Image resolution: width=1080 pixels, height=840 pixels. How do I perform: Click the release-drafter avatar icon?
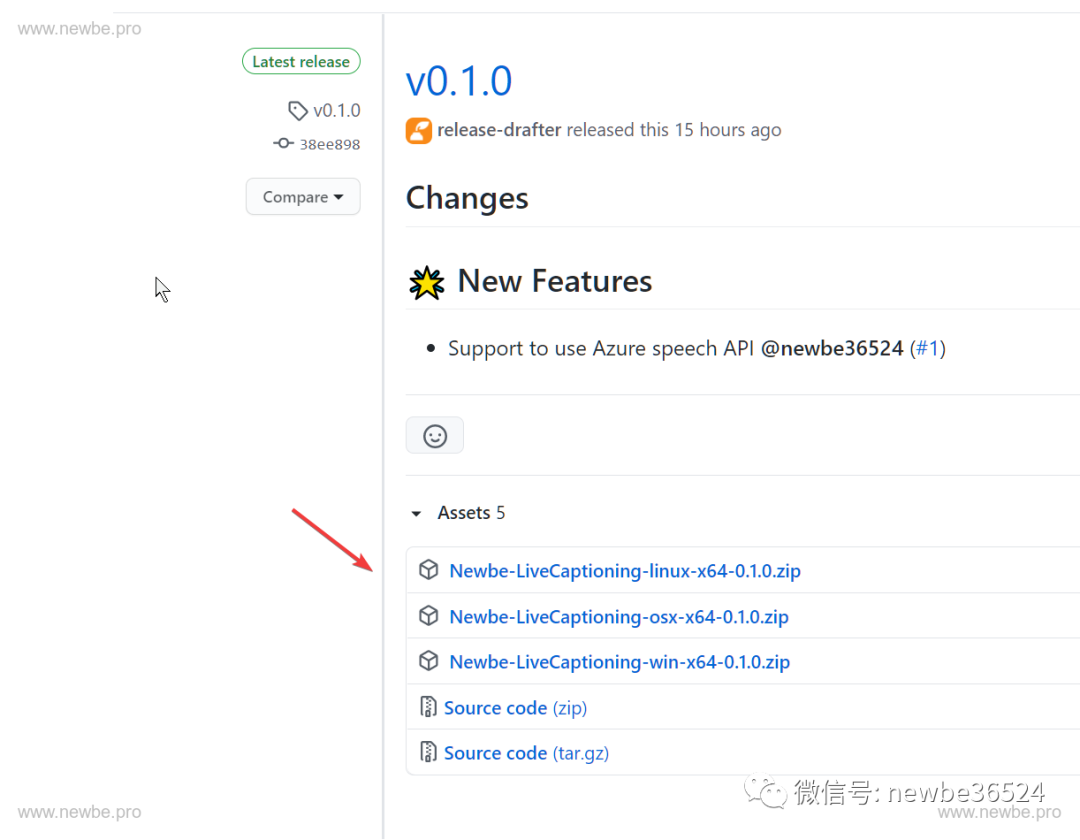[x=419, y=131]
